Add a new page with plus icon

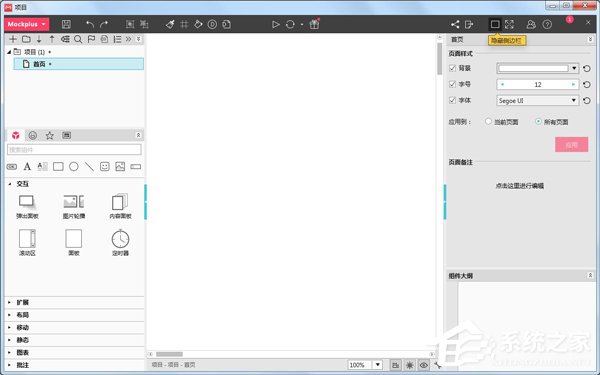(x=13, y=39)
